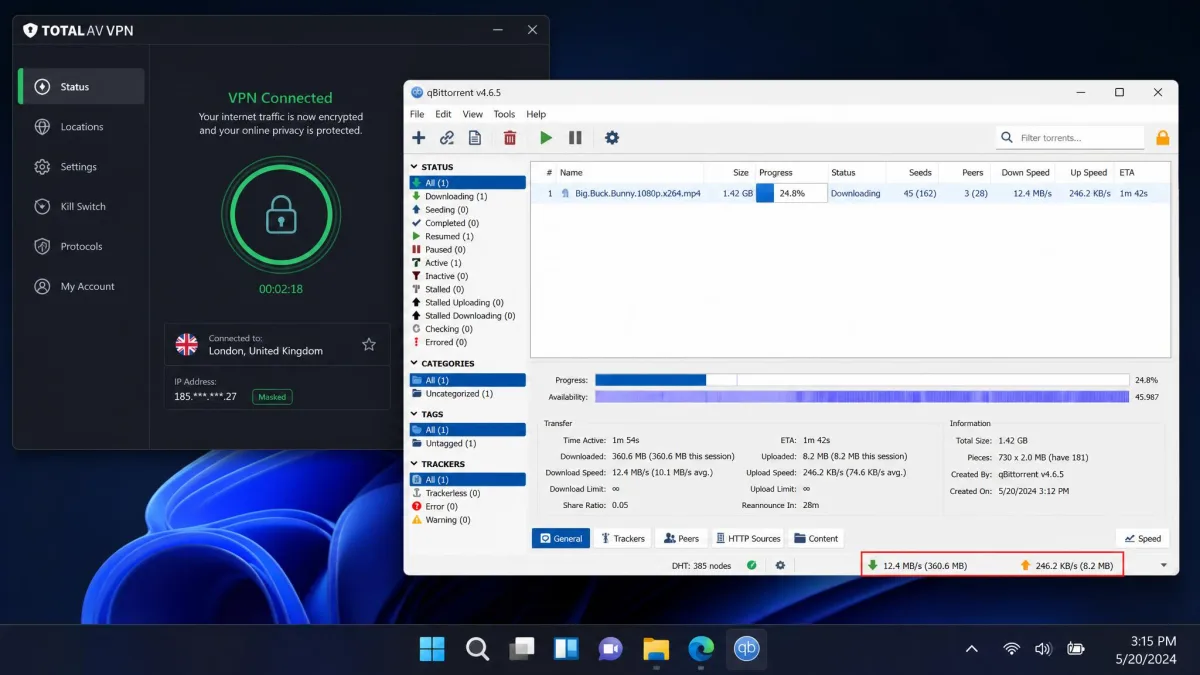The width and height of the screenshot is (1200, 675).
Task: Add a torrent file with plus icon
Action: 419,138
